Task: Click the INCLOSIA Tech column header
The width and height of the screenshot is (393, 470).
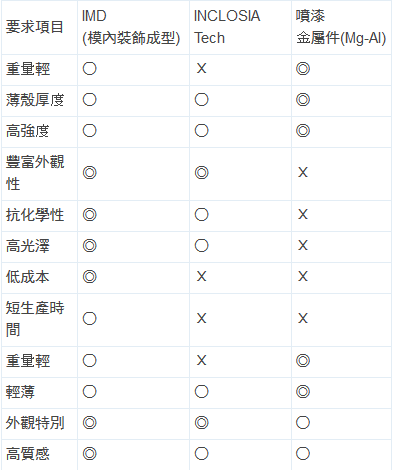Action: tap(227, 27)
